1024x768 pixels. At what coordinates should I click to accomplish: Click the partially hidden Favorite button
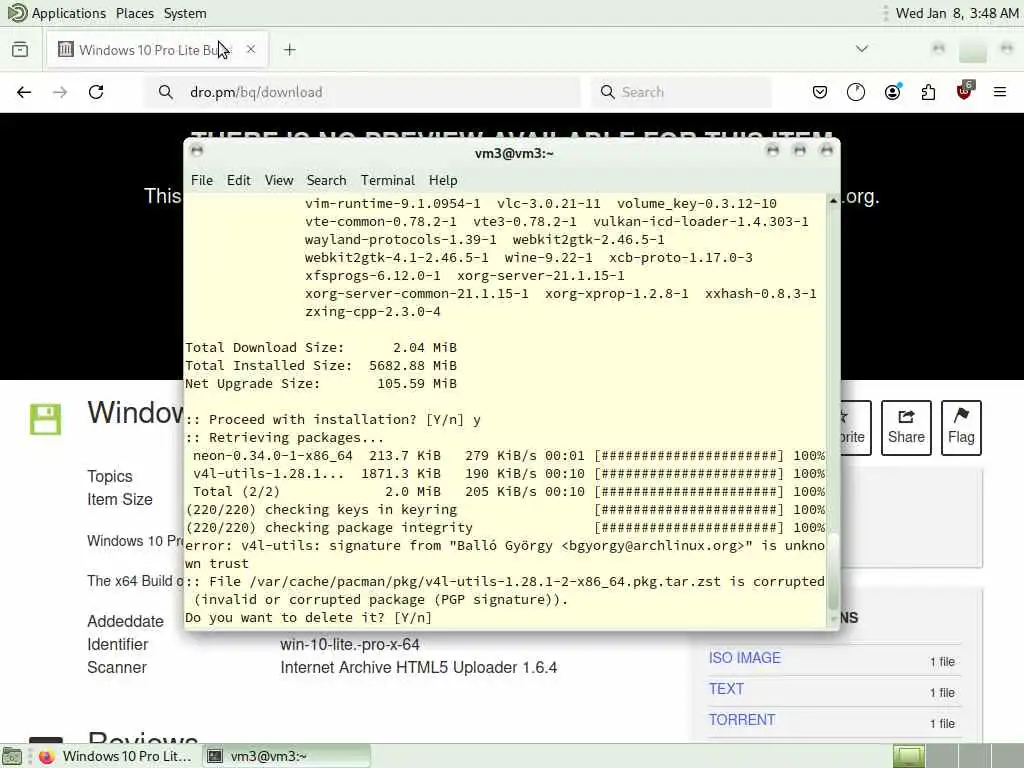(856, 428)
